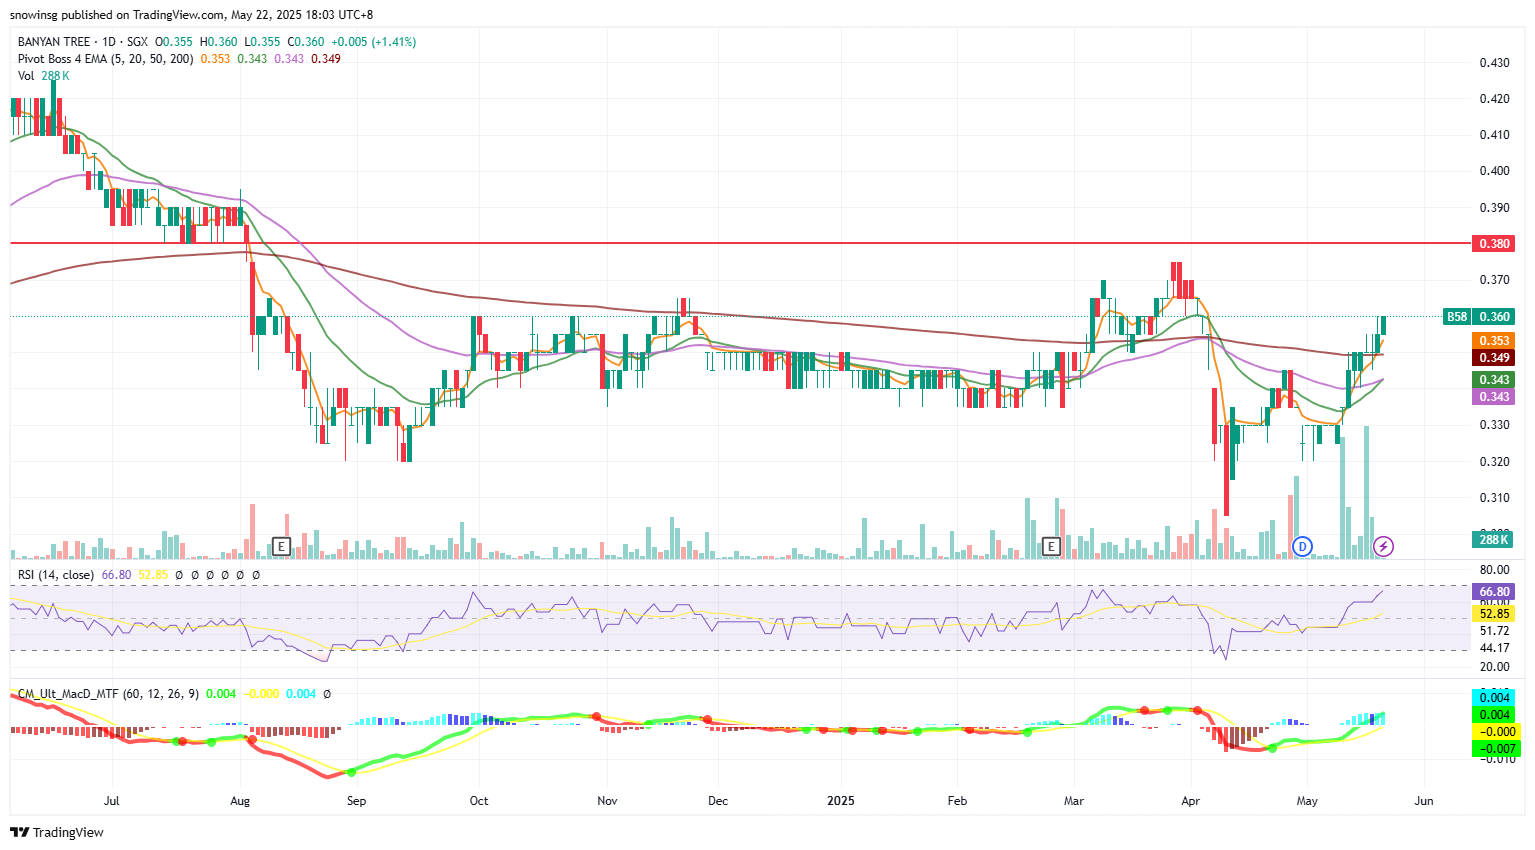This screenshot has height=850, width=1535.
Task: Select the CM_Ult_MacD_MTF legend label
Action: point(108,693)
